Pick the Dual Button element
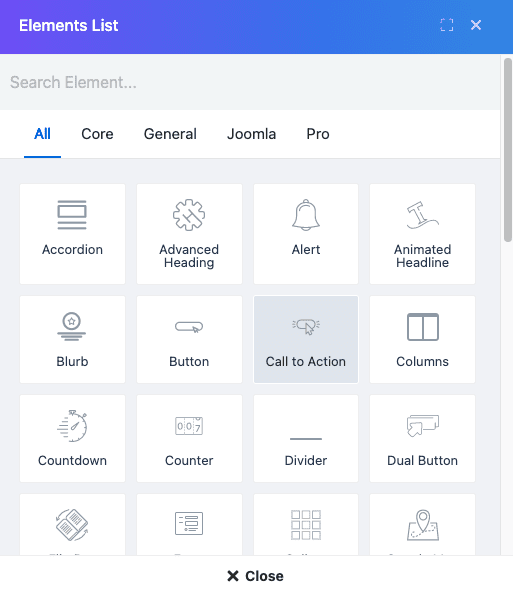The height and width of the screenshot is (595, 513). pos(422,439)
